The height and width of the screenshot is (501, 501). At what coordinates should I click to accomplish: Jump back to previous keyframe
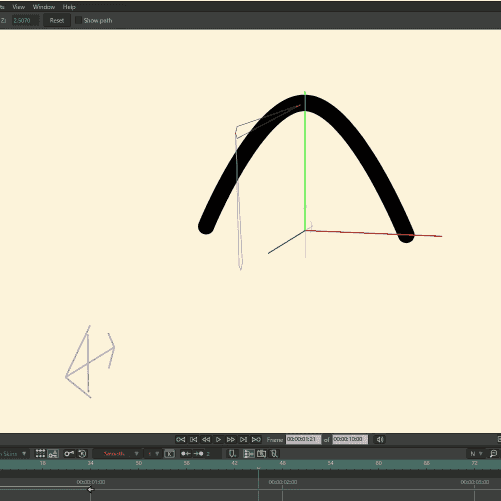point(206,439)
